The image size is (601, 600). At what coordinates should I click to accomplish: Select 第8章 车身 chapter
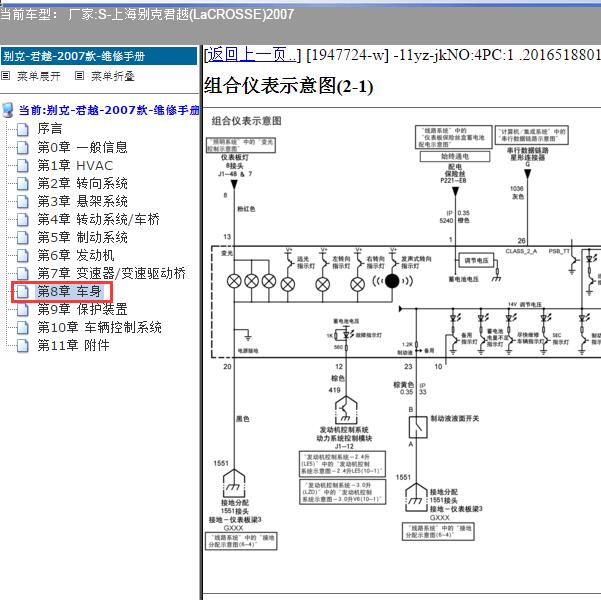pyautogui.click(x=69, y=291)
